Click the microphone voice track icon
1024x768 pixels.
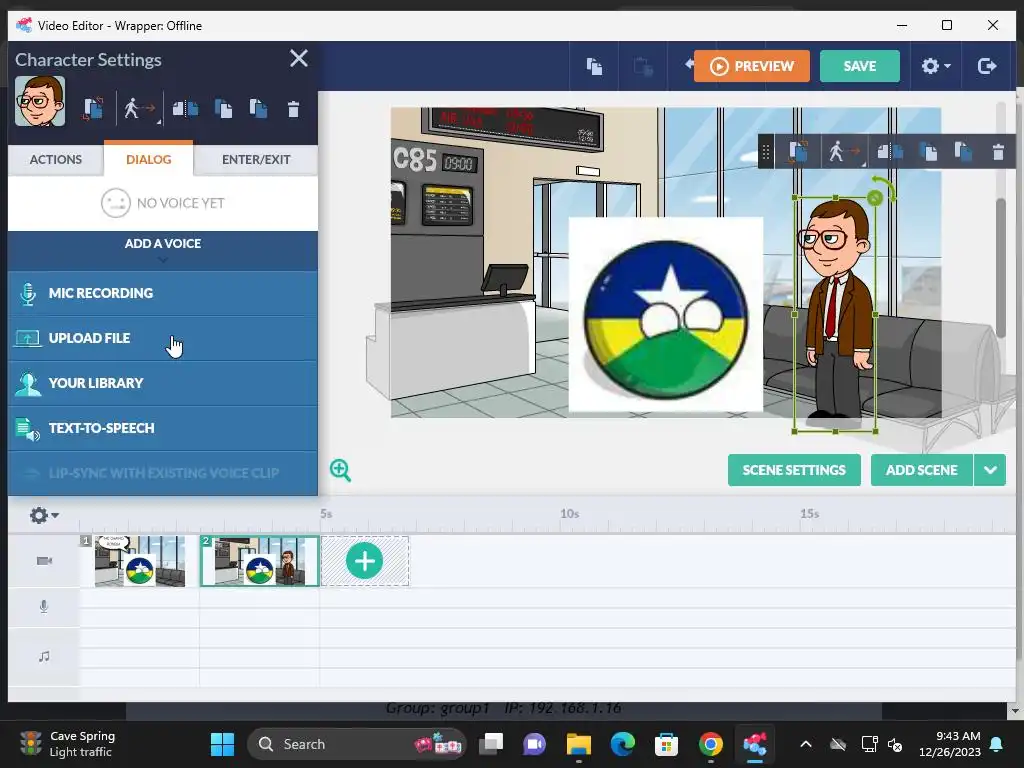[x=44, y=607]
